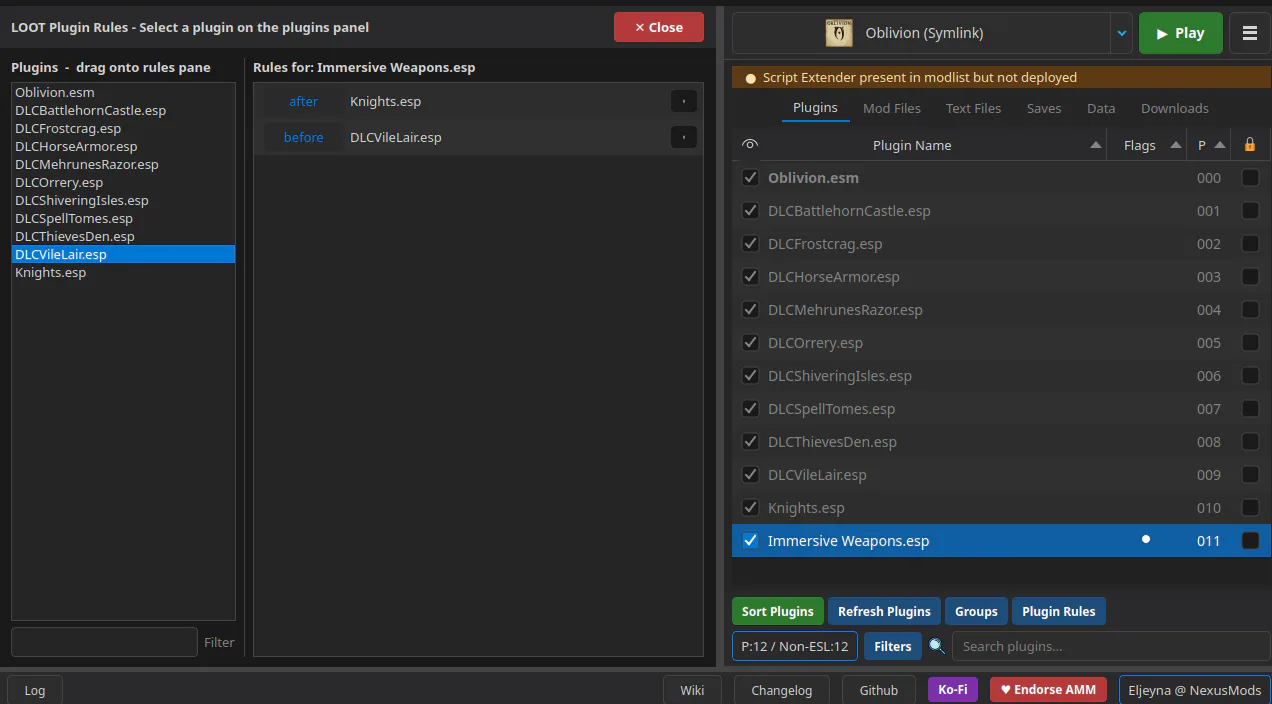Open the Filters button
Viewport: 1272px width, 704px height.
[x=893, y=646]
